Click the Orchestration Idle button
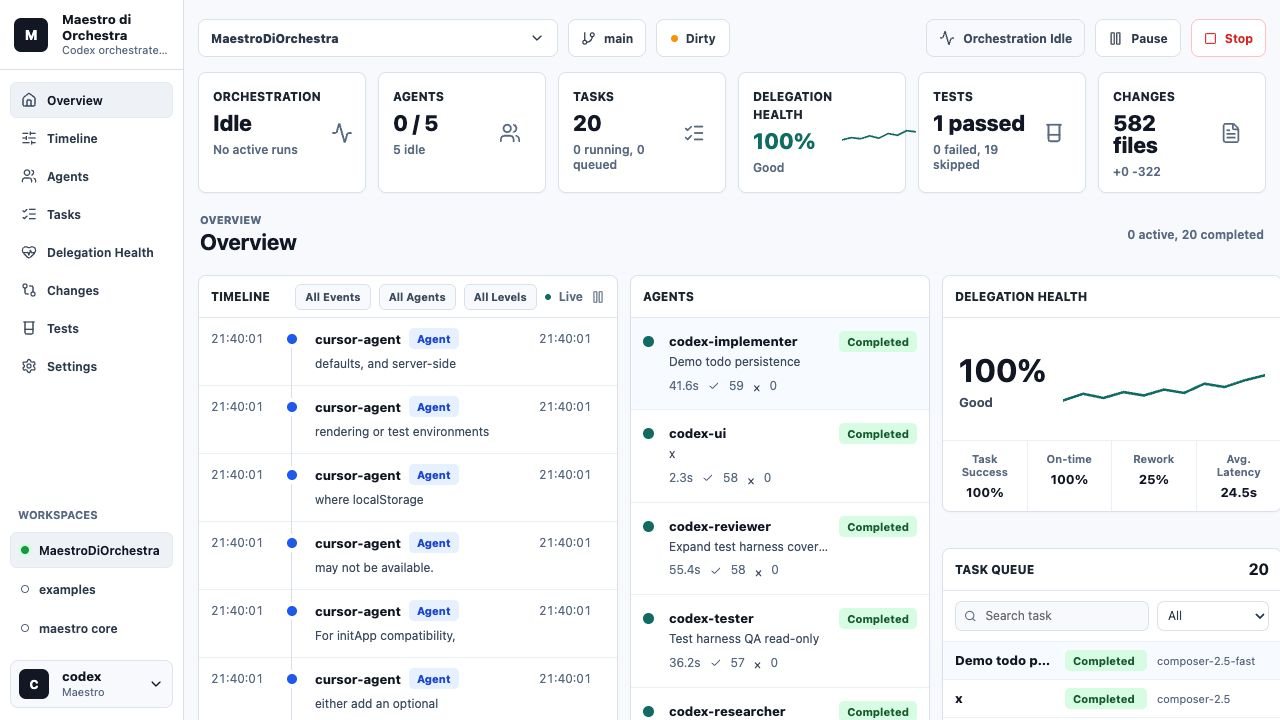Image resolution: width=1280 pixels, height=720 pixels. (1006, 38)
